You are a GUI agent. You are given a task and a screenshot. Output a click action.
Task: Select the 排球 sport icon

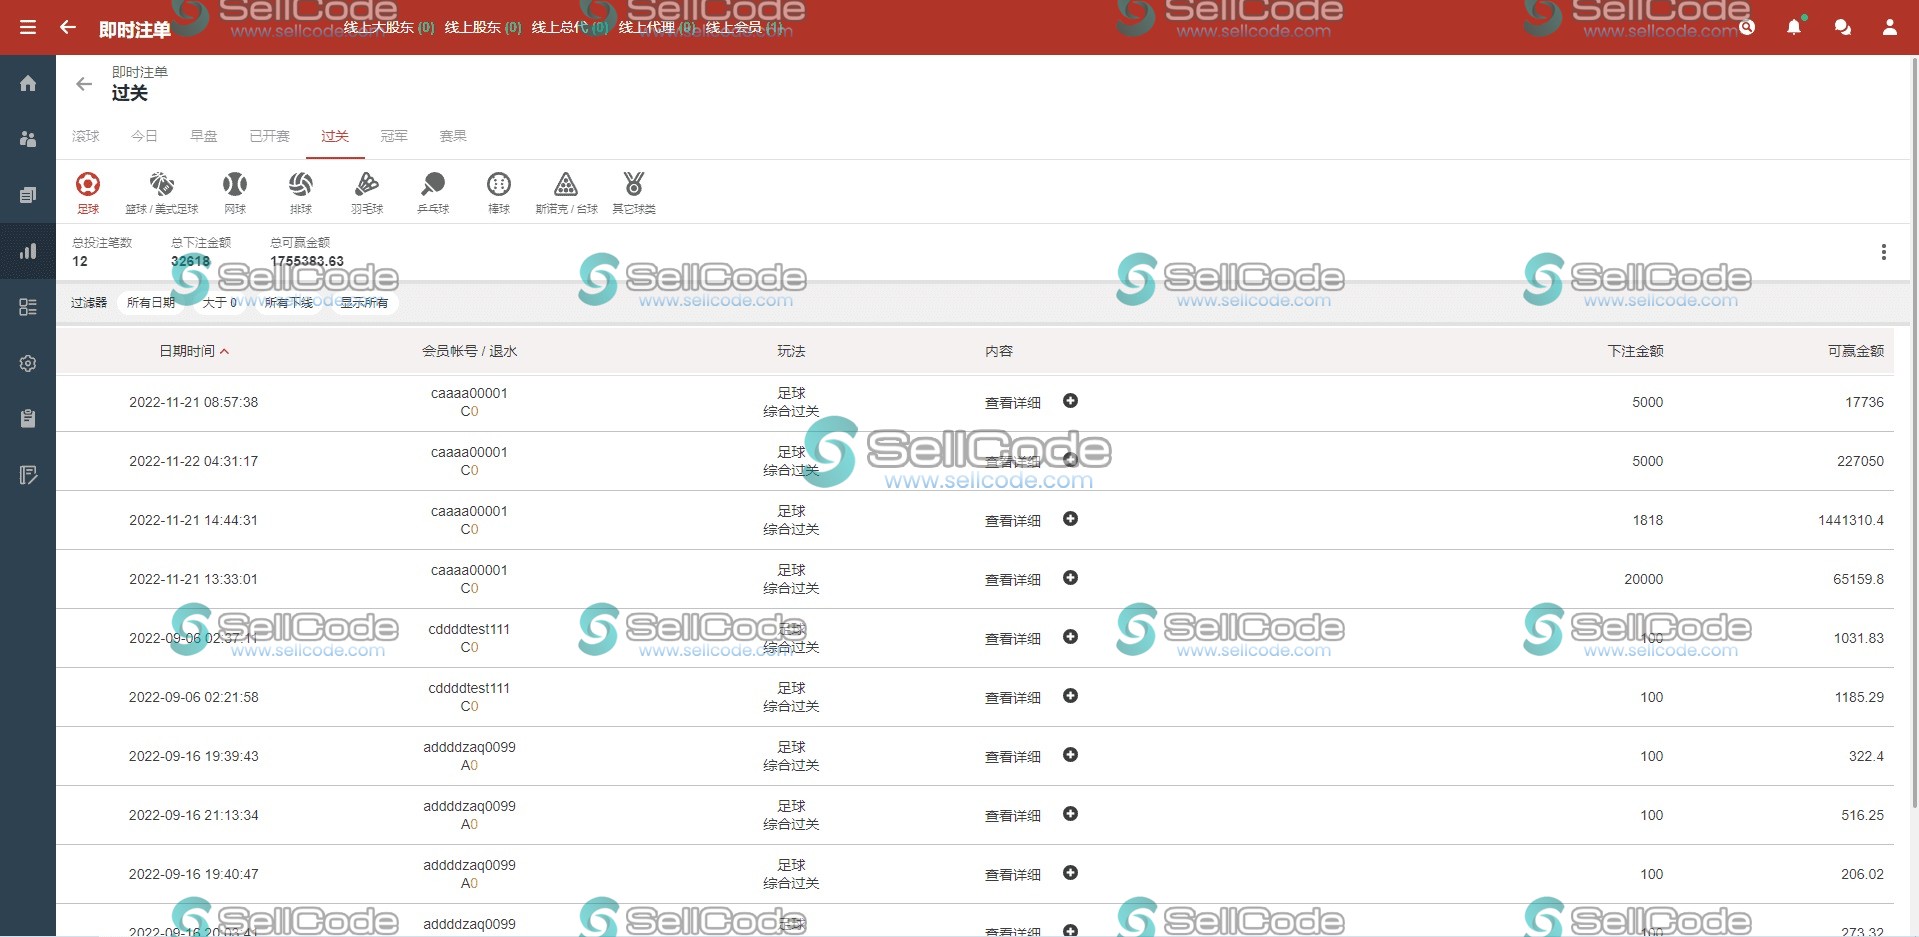click(x=301, y=191)
